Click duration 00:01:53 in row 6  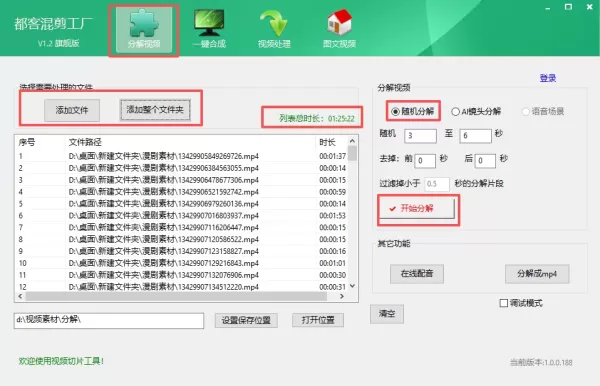(333, 215)
